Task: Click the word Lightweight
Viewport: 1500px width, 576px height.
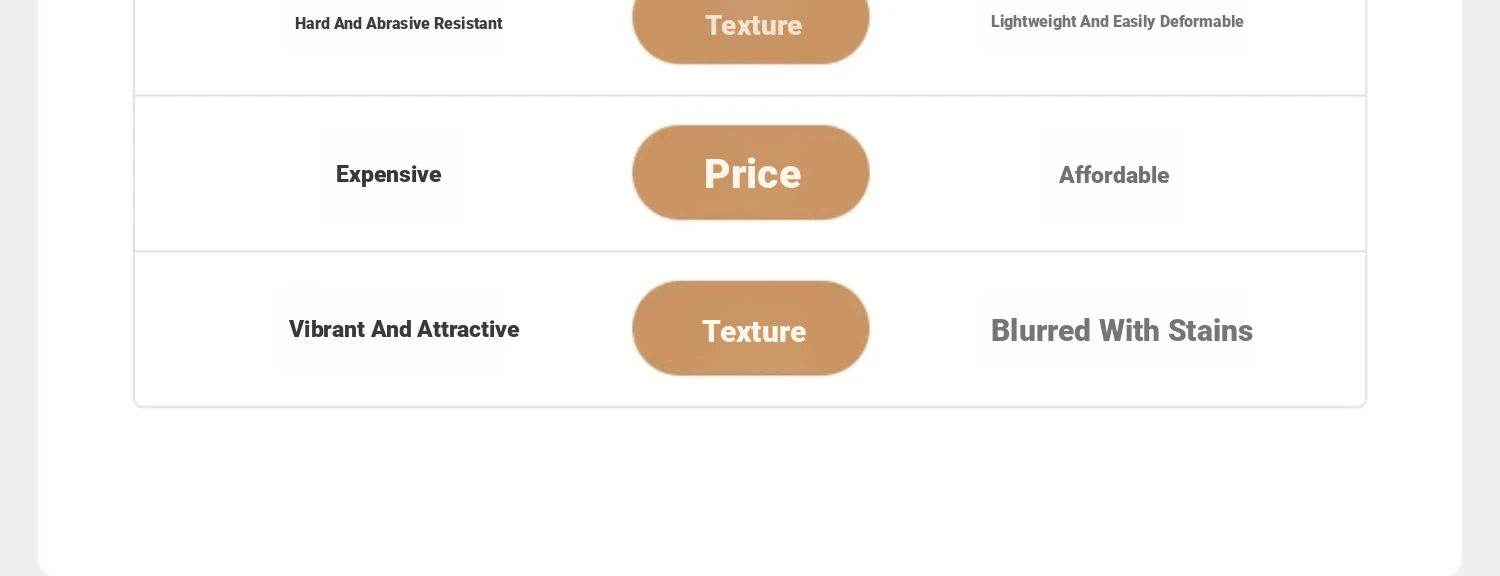Action: (1033, 22)
